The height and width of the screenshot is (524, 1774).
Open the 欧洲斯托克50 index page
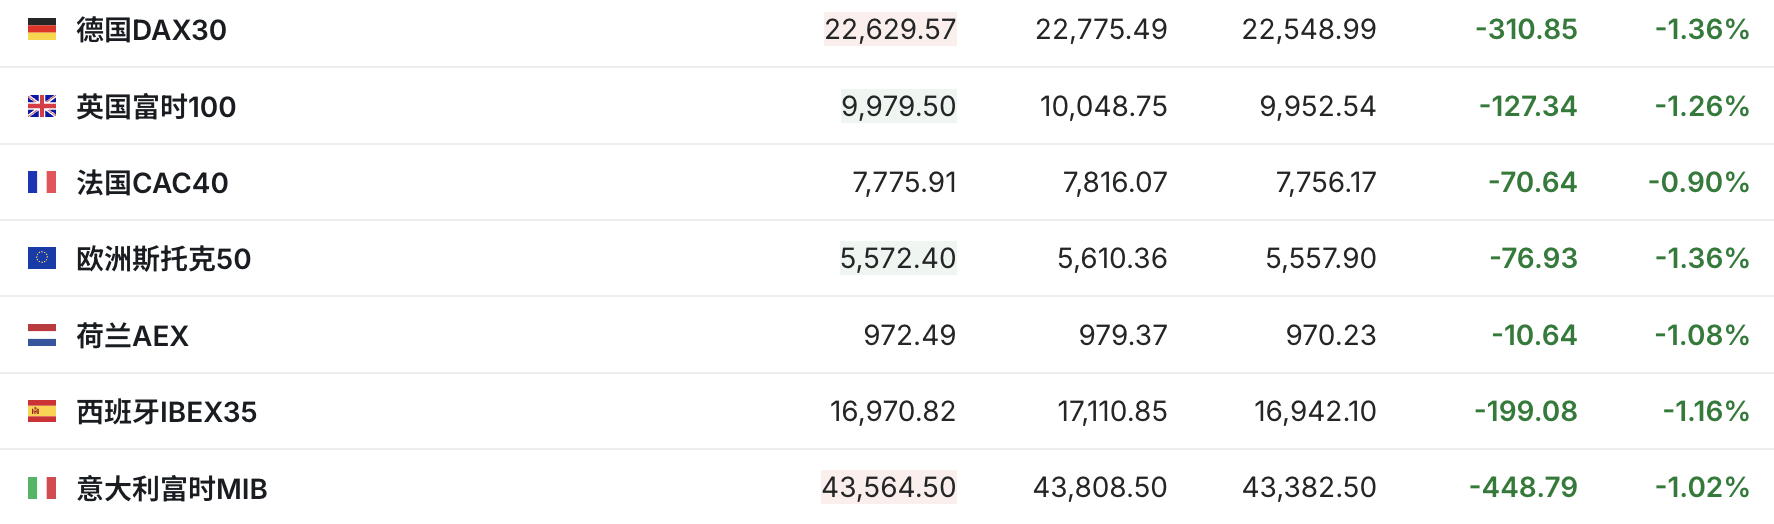pos(164,259)
